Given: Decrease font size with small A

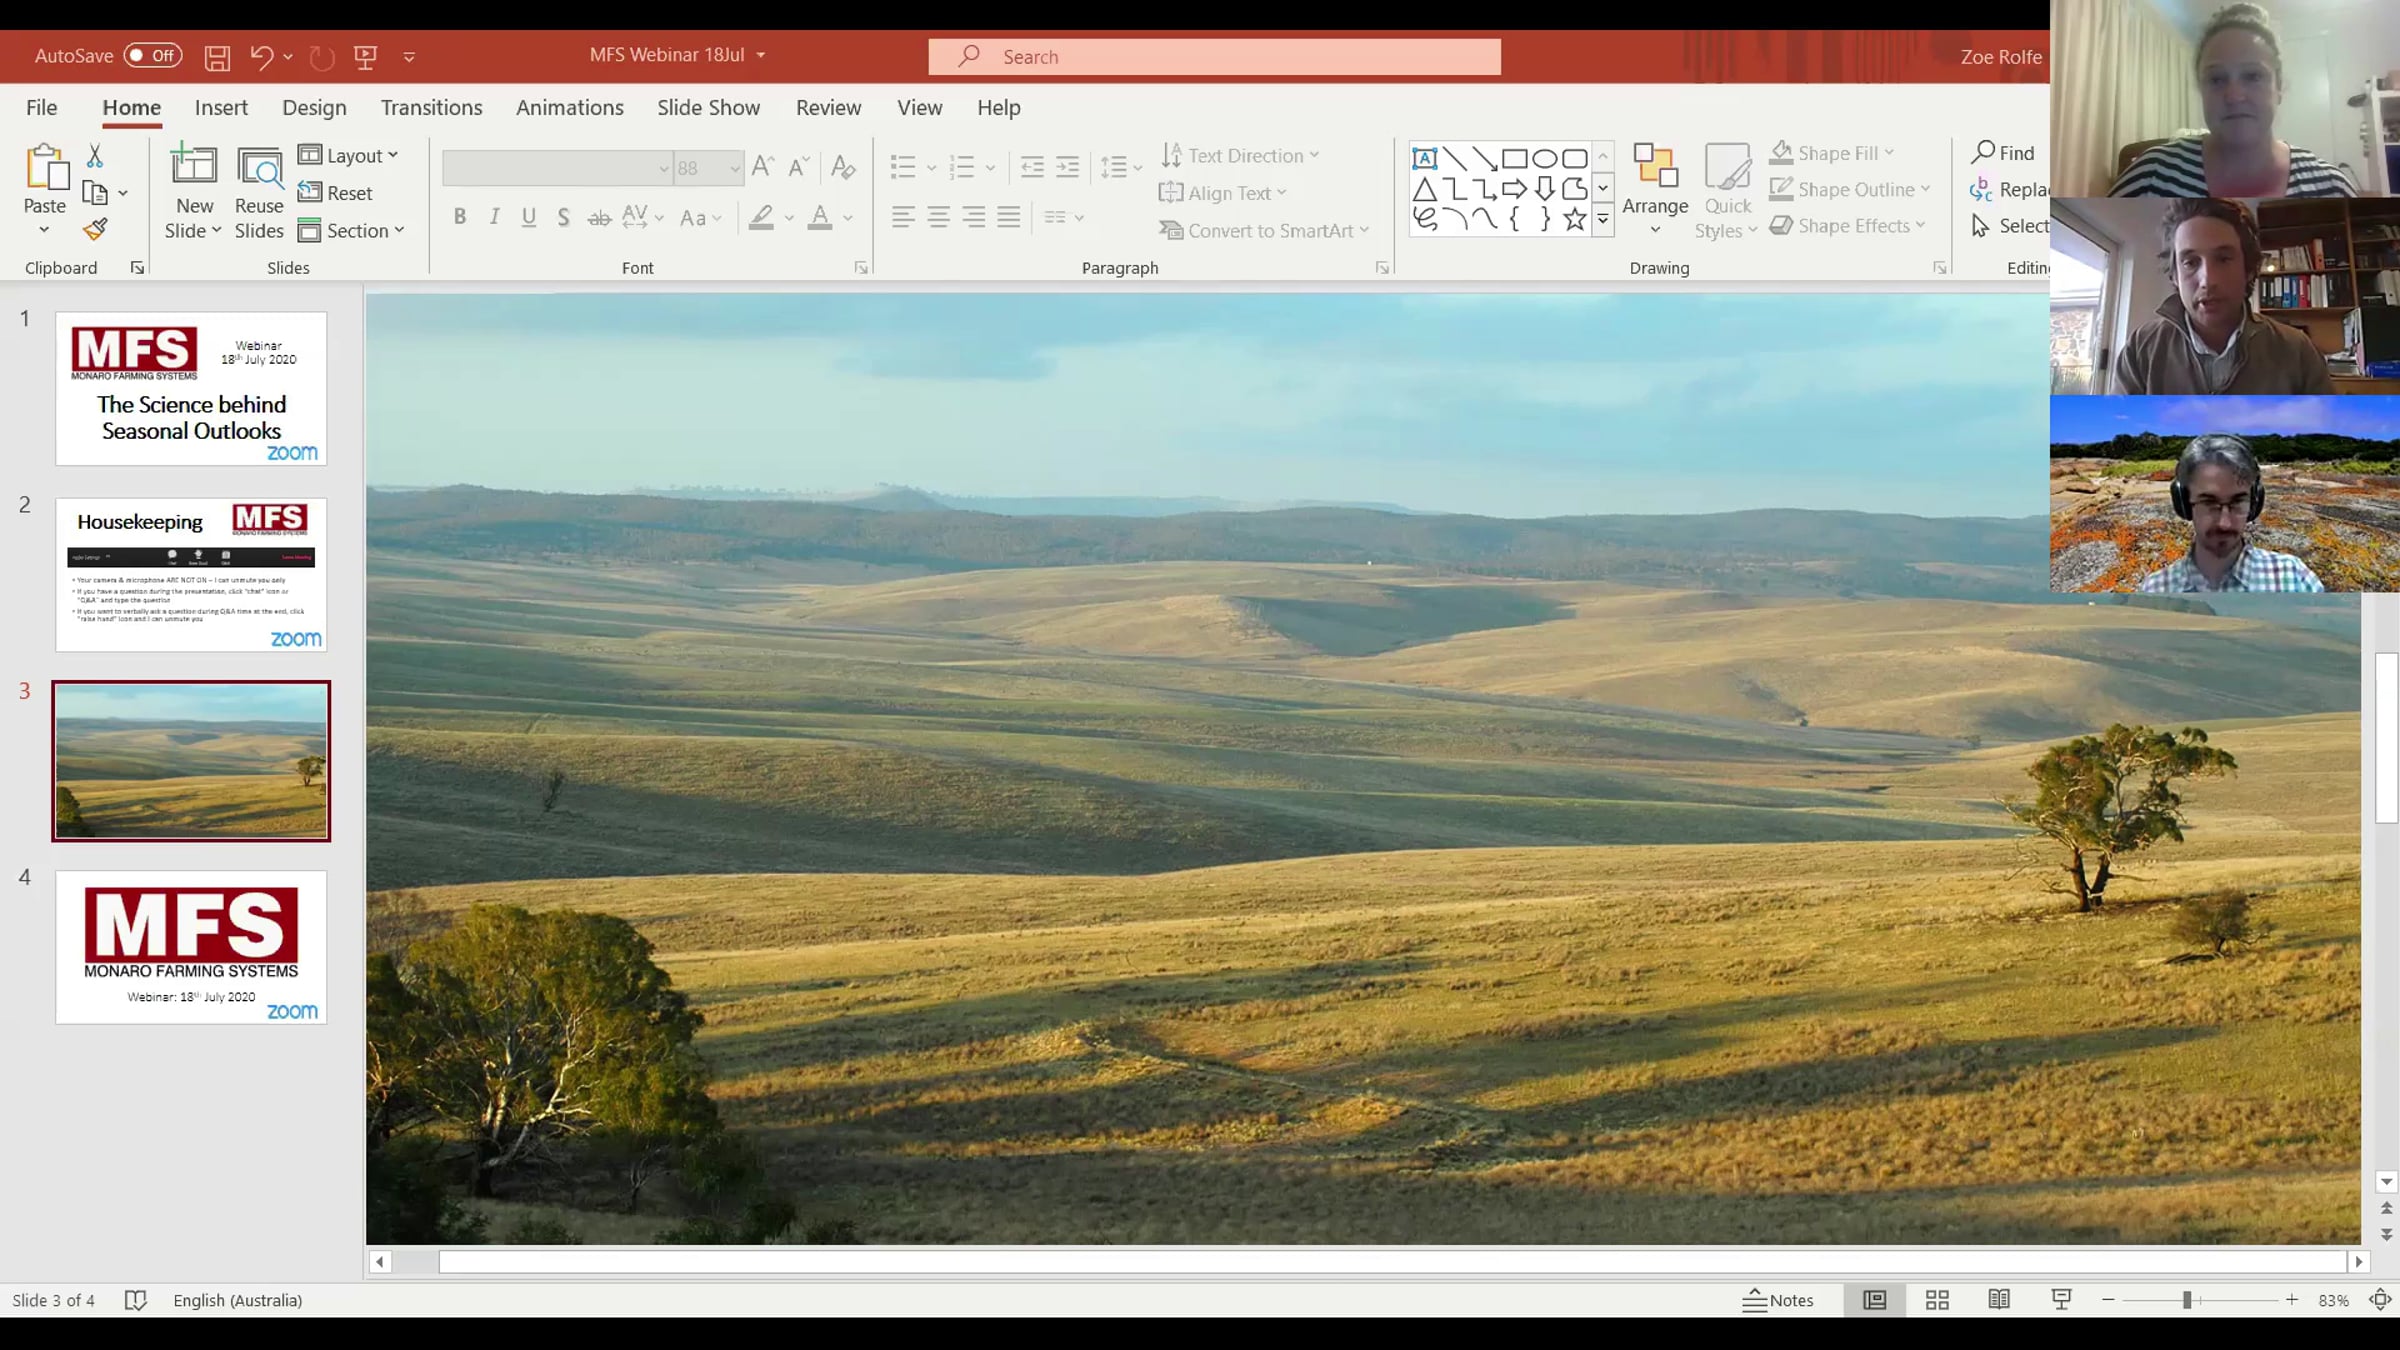Looking at the screenshot, I should click(798, 166).
